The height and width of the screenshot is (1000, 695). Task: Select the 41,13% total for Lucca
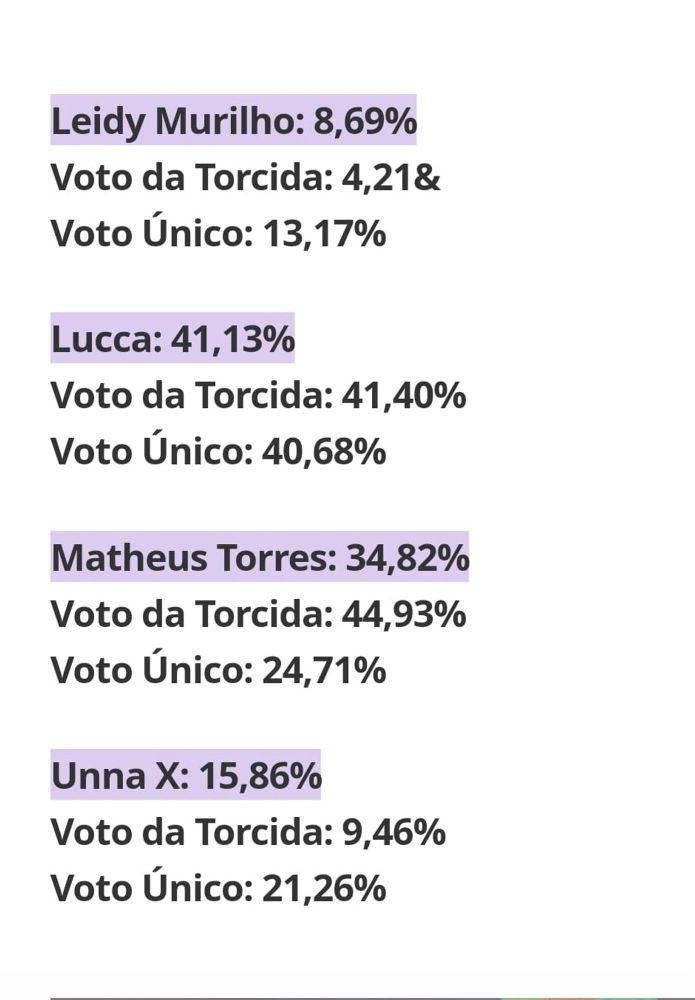click(x=232, y=340)
